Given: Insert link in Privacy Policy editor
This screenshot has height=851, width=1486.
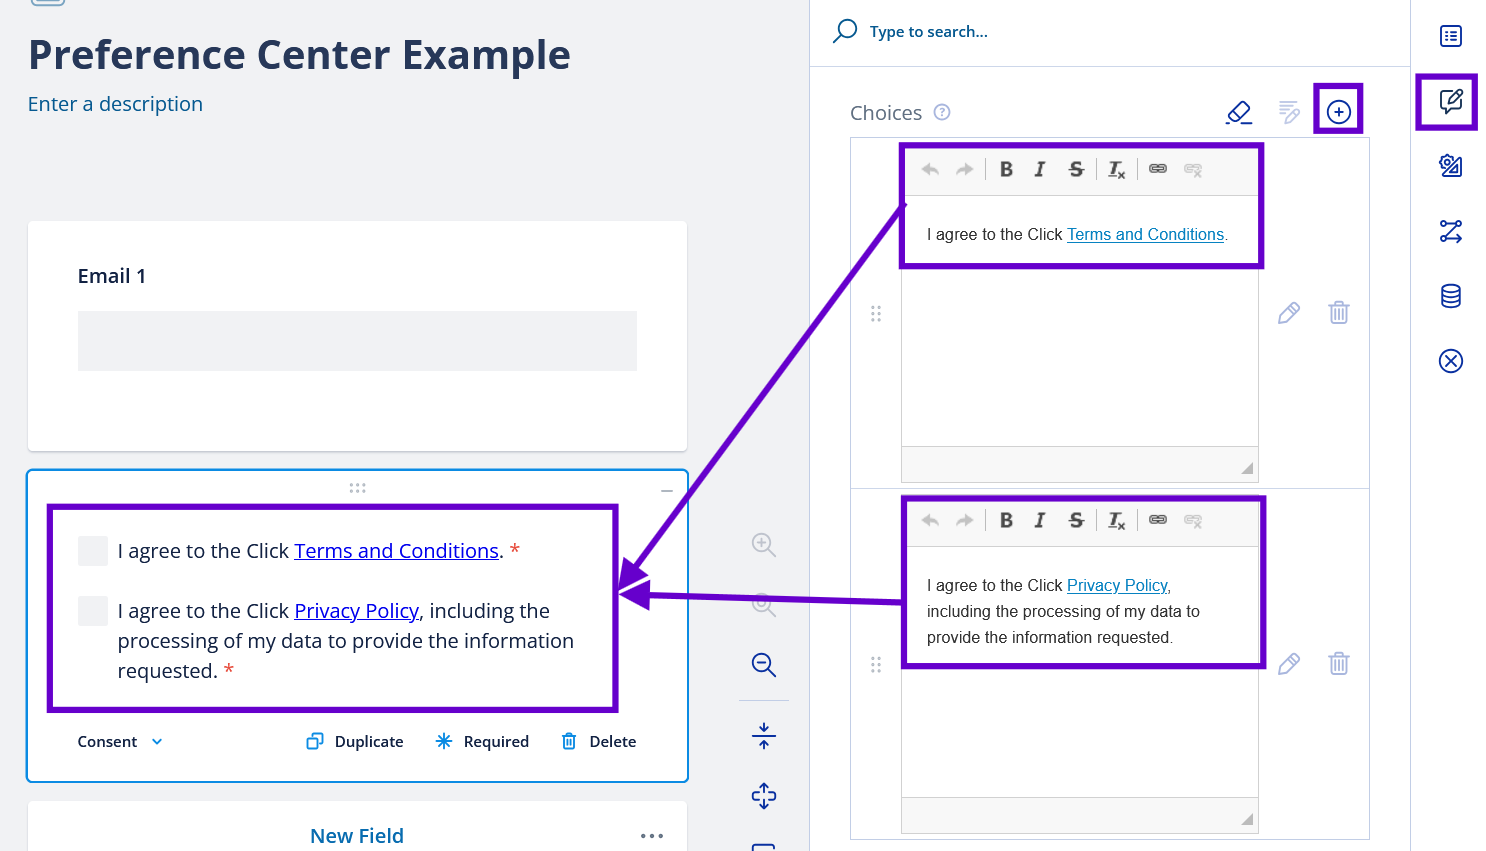Looking at the screenshot, I should click(1158, 520).
